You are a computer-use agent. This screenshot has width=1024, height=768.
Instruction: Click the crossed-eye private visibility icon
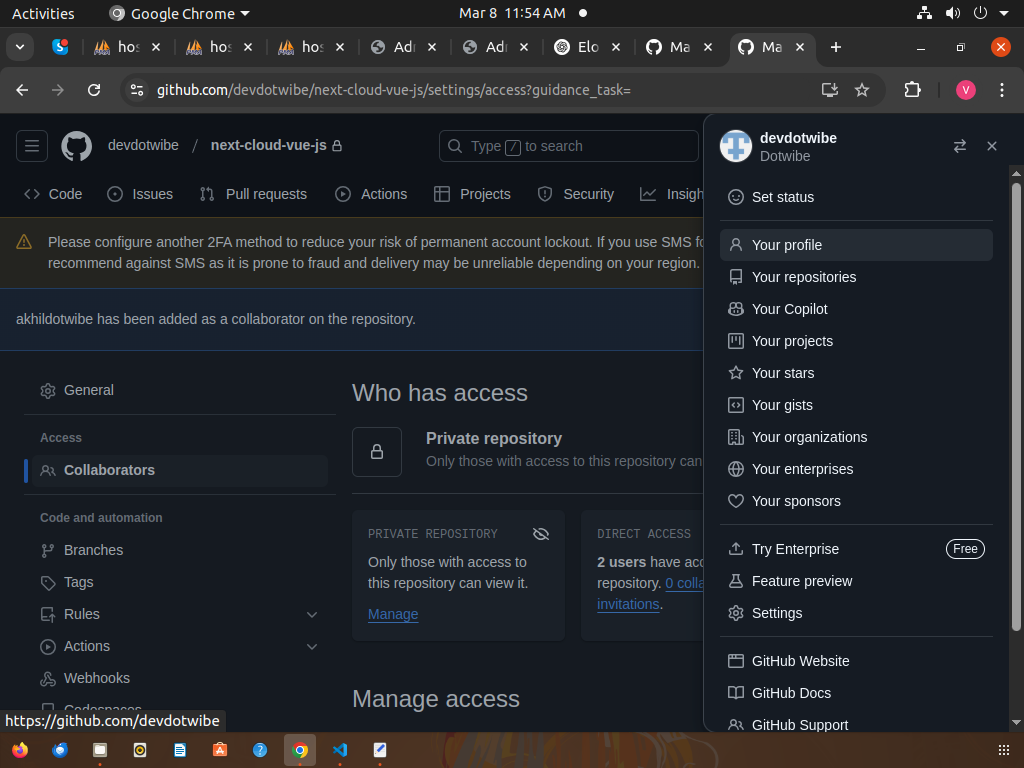(x=541, y=534)
